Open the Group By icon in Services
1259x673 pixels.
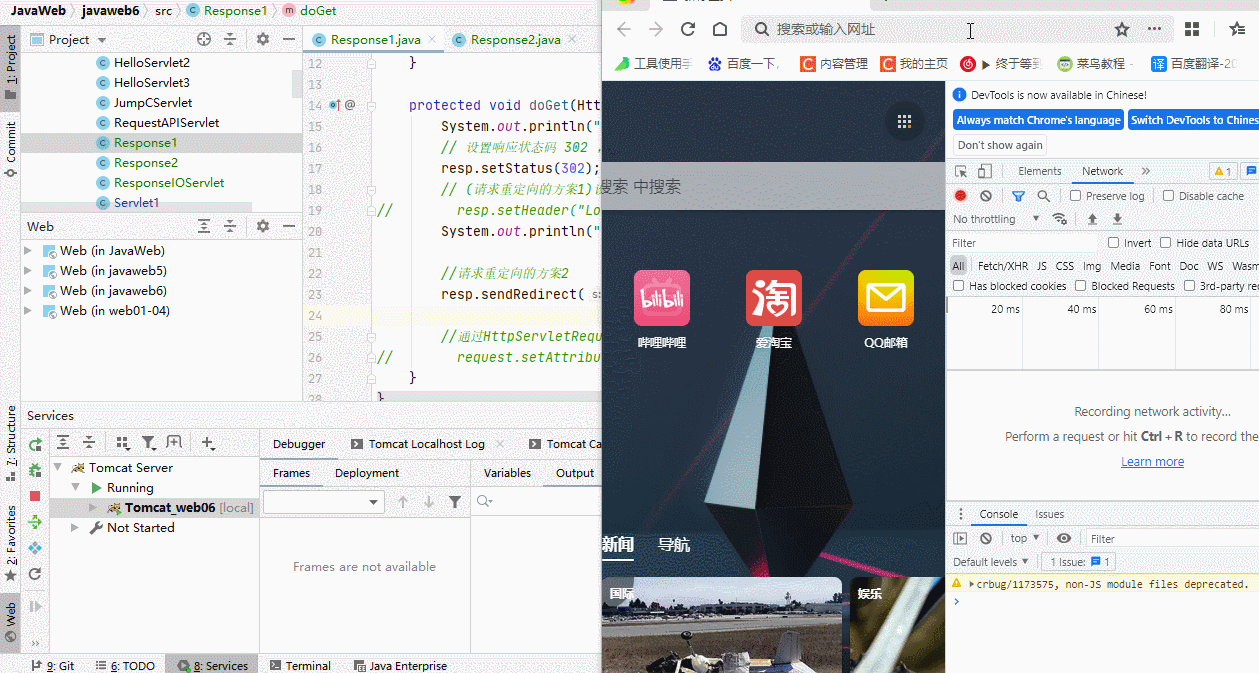tap(123, 442)
